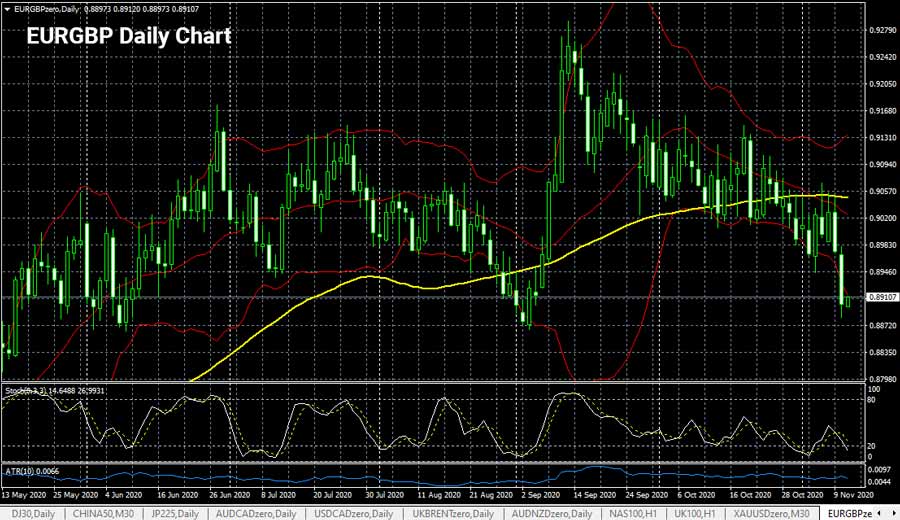Click the ATR scale value 0.0097

click(x=879, y=470)
